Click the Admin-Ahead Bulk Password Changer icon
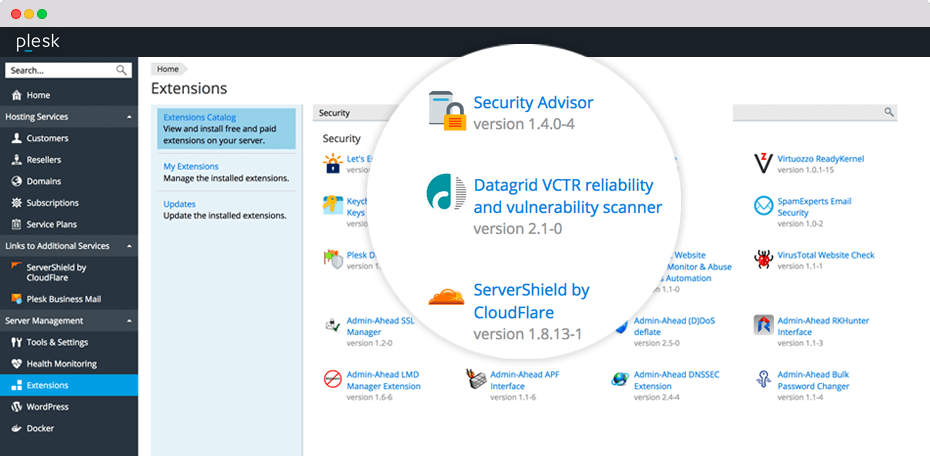Image resolution: width=930 pixels, height=456 pixels. 763,380
